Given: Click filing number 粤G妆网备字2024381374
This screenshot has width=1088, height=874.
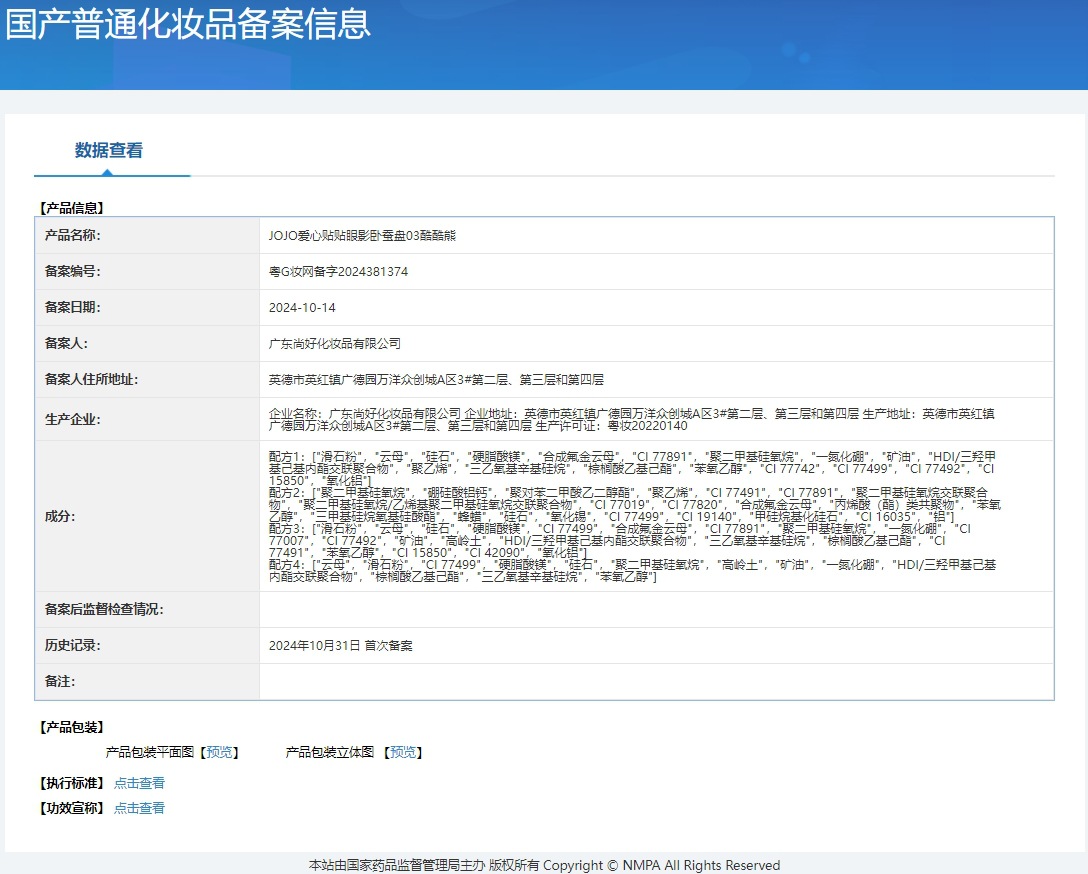Looking at the screenshot, I should tap(338, 272).
